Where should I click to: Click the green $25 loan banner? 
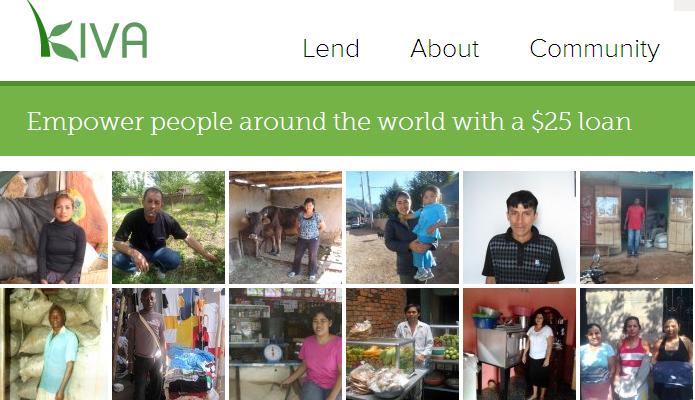pyautogui.click(x=348, y=121)
